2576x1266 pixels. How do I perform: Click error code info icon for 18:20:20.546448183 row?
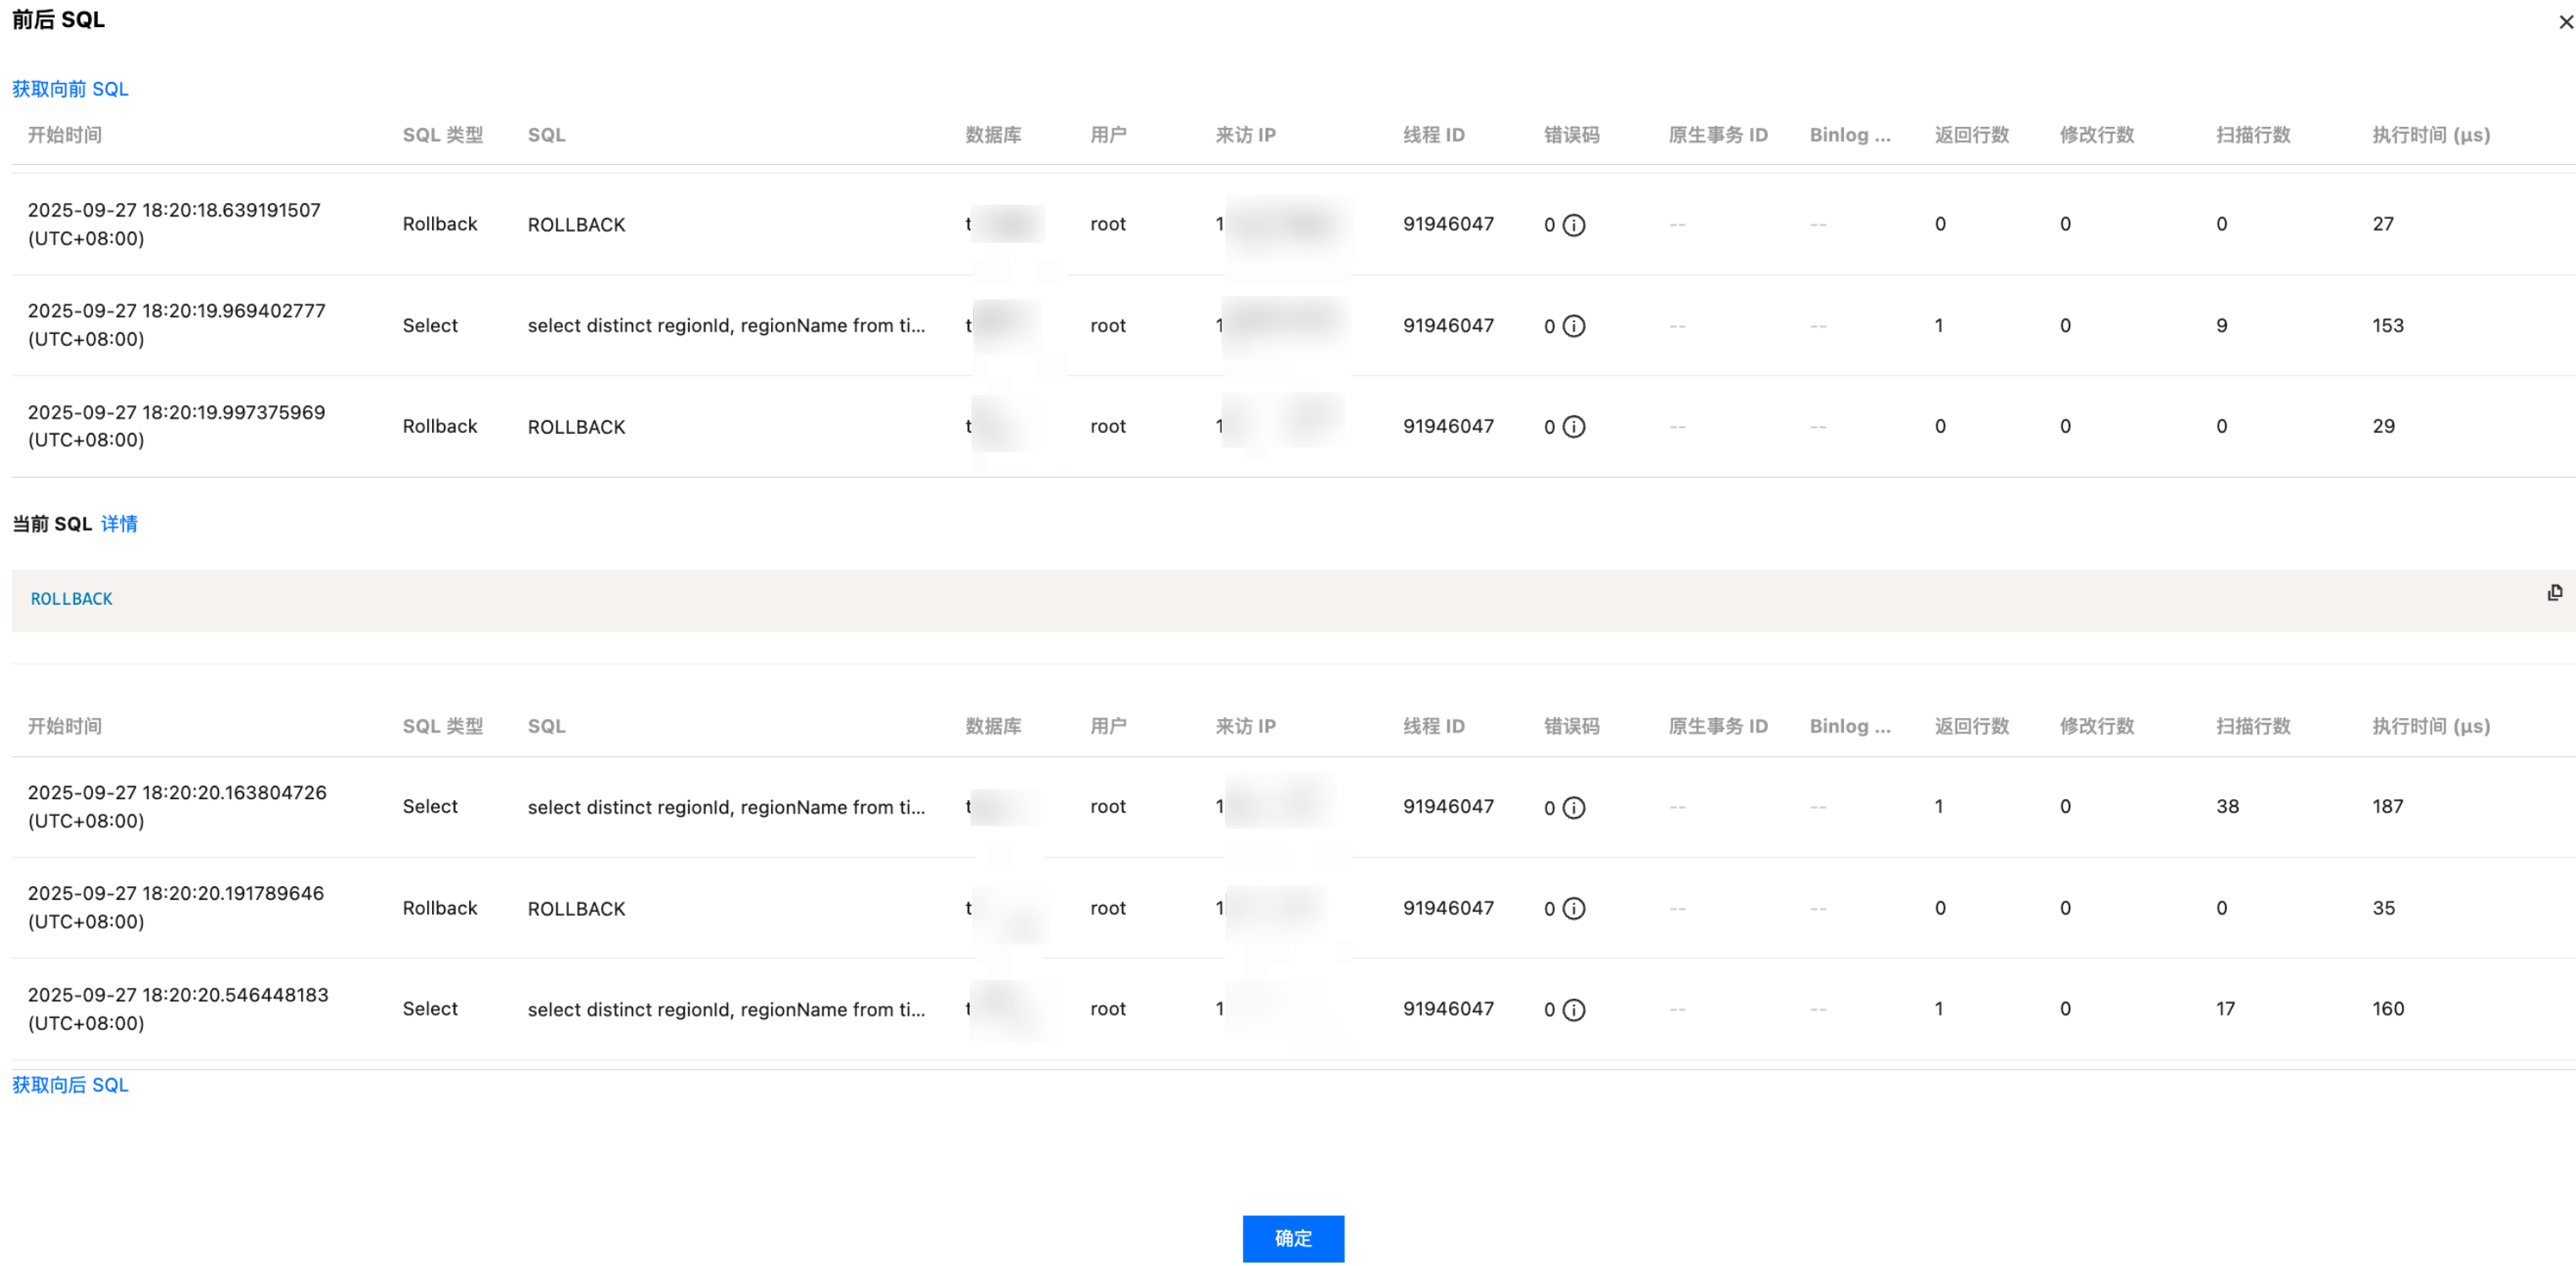[x=1573, y=1010]
